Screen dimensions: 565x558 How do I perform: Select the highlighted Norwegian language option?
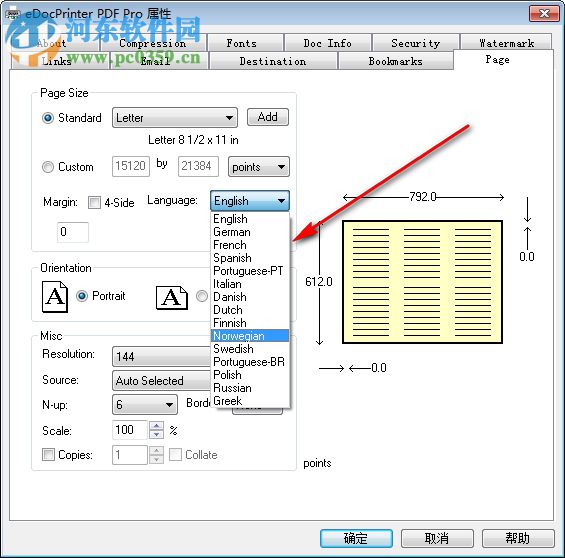click(250, 335)
